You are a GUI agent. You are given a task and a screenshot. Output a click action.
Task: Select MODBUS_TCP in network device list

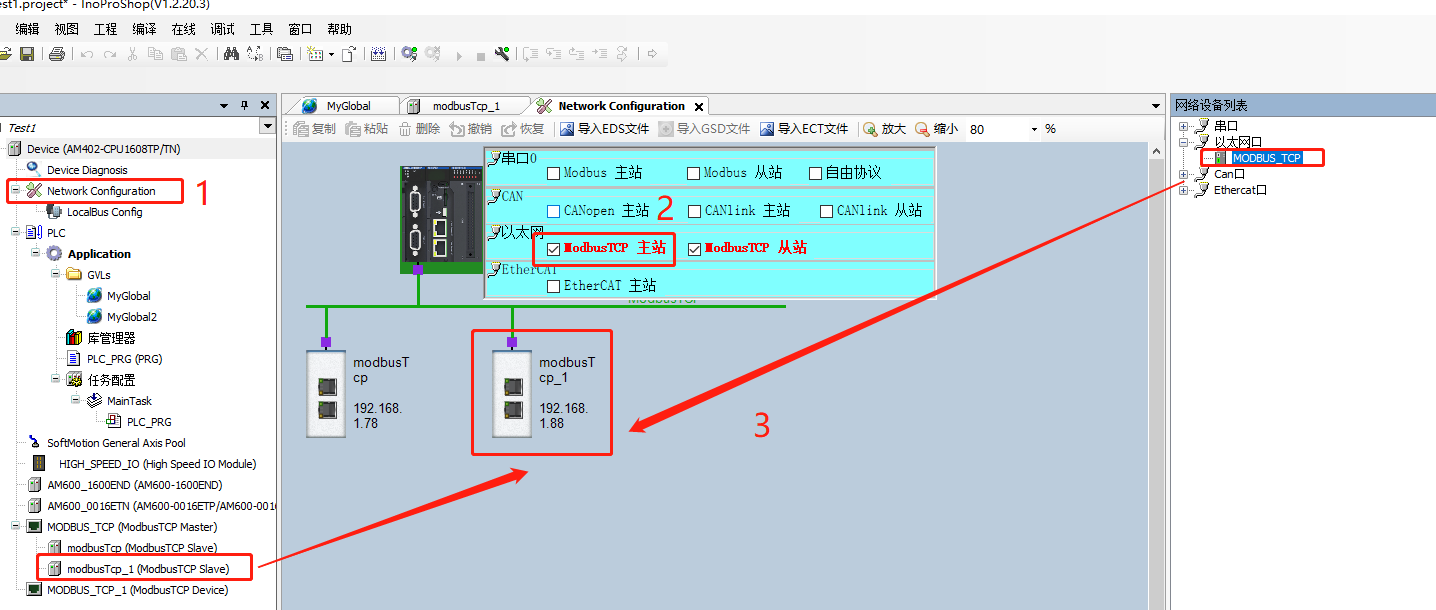pos(1266,158)
